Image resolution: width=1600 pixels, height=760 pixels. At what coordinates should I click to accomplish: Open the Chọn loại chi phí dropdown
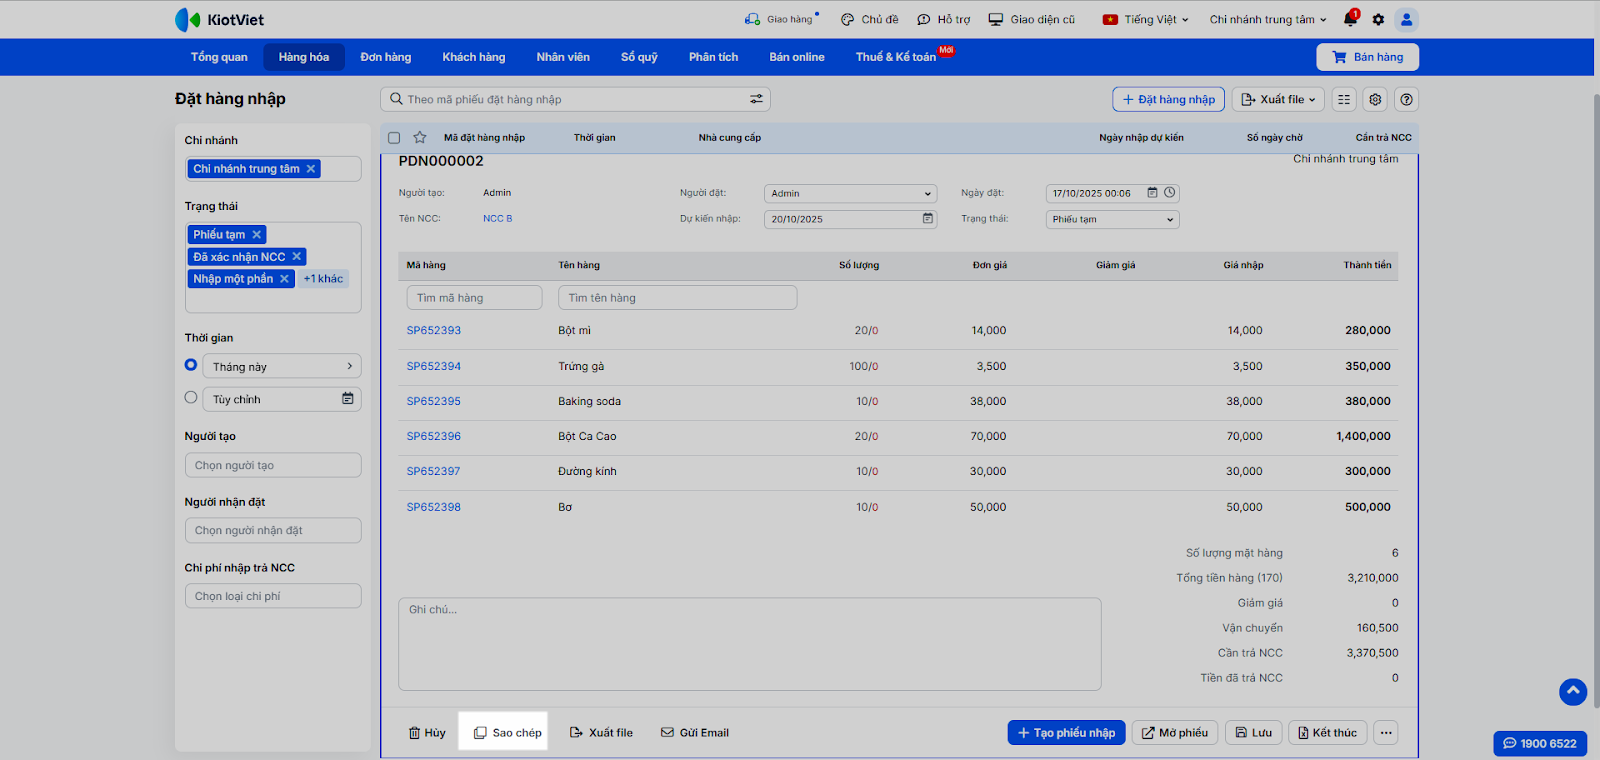(x=273, y=596)
